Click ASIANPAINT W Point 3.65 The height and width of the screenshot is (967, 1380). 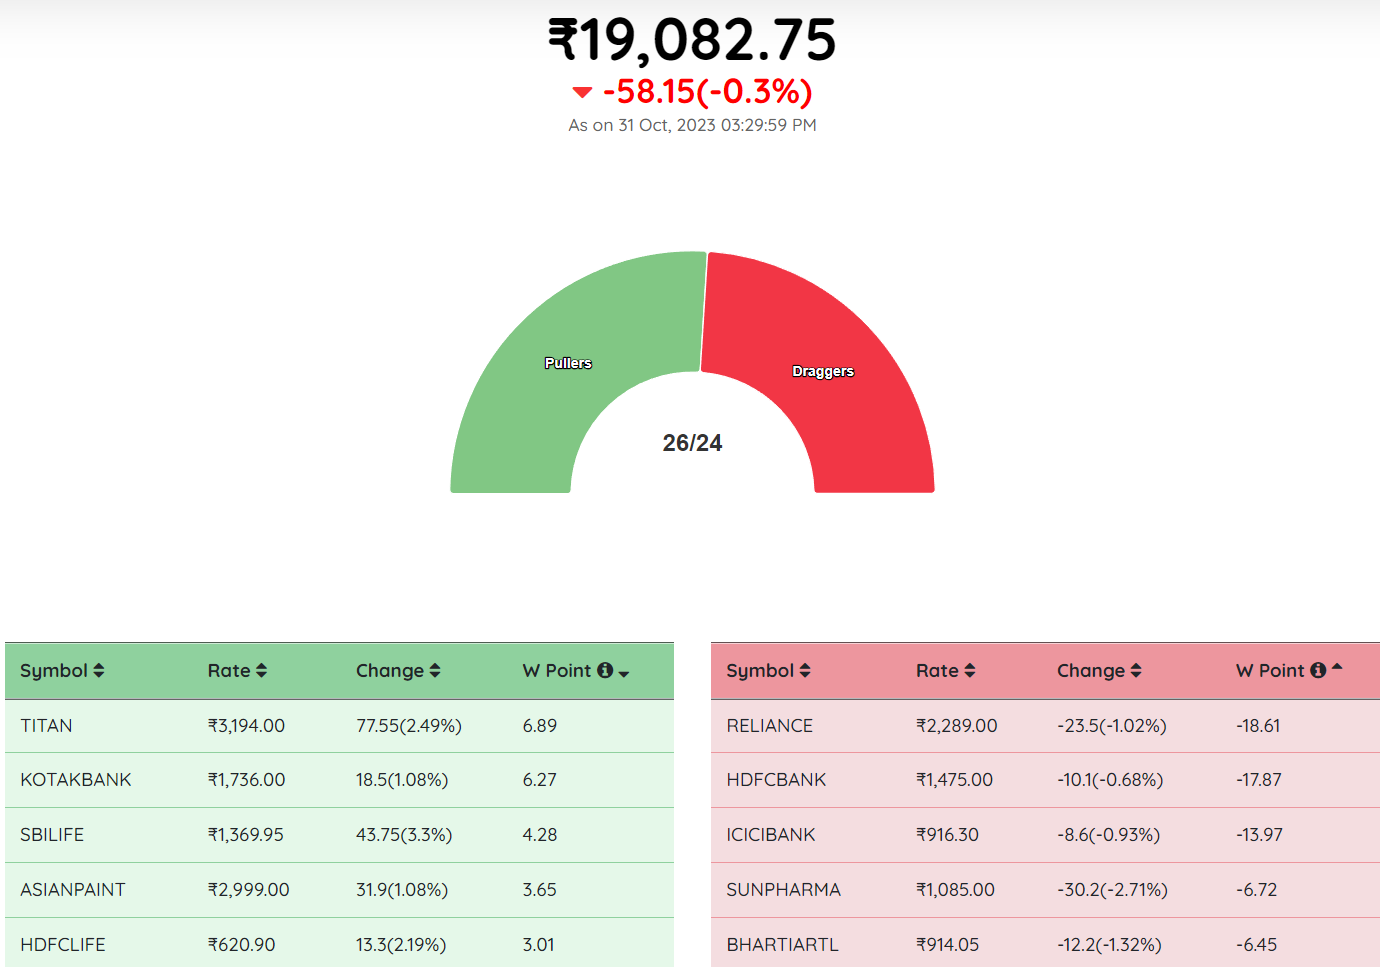540,890
